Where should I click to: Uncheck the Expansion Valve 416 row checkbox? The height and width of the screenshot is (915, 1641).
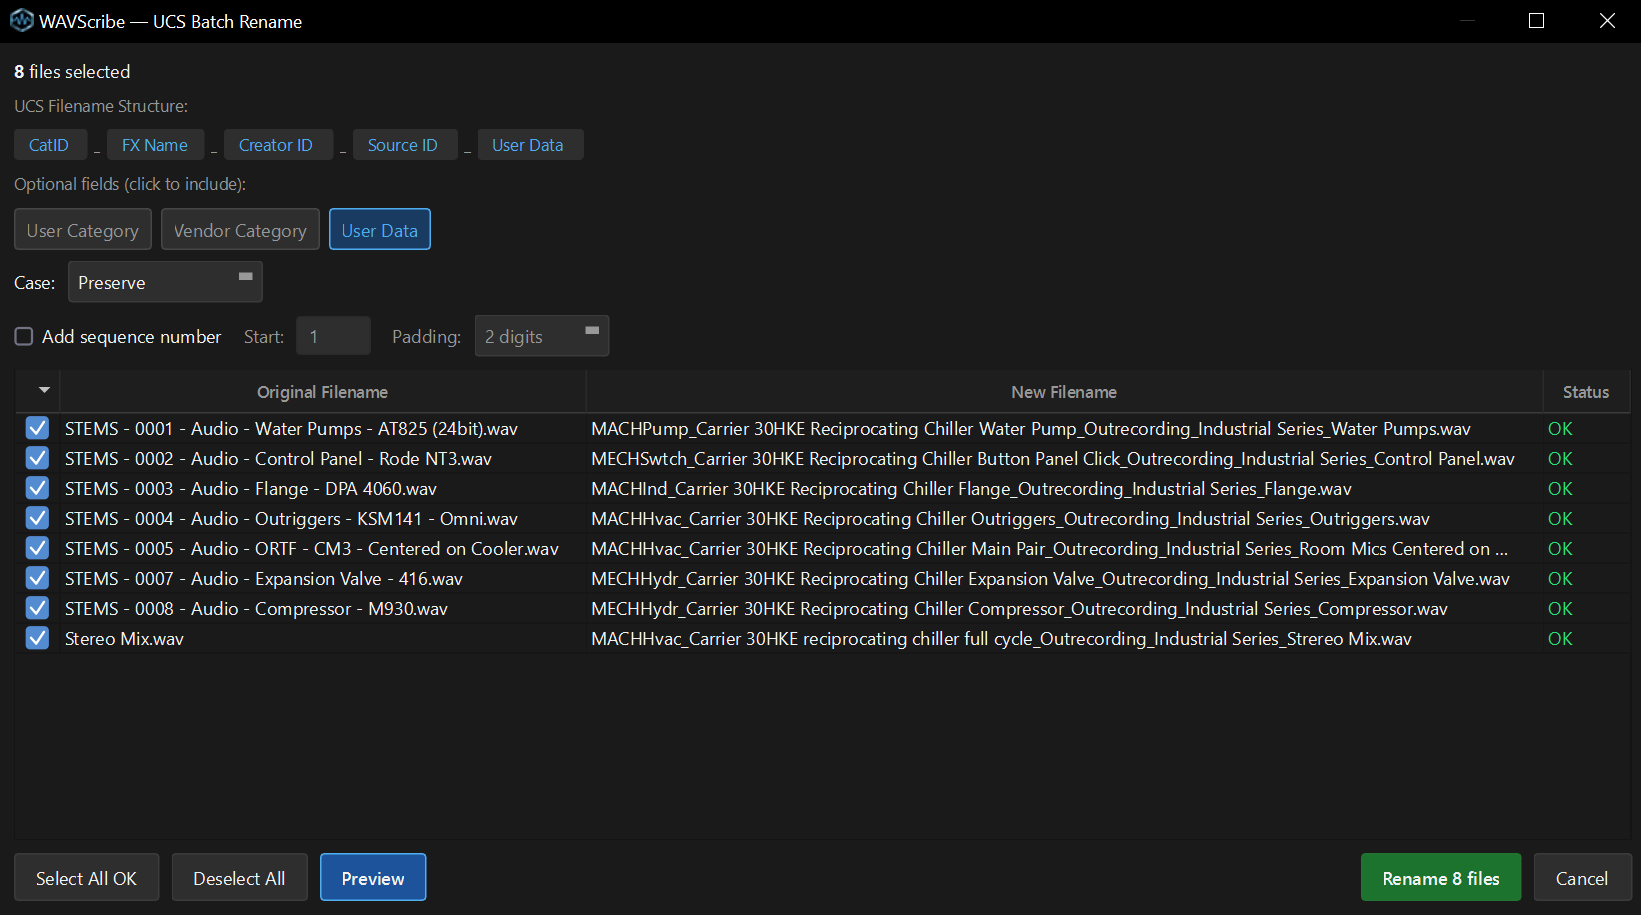[x=37, y=578]
